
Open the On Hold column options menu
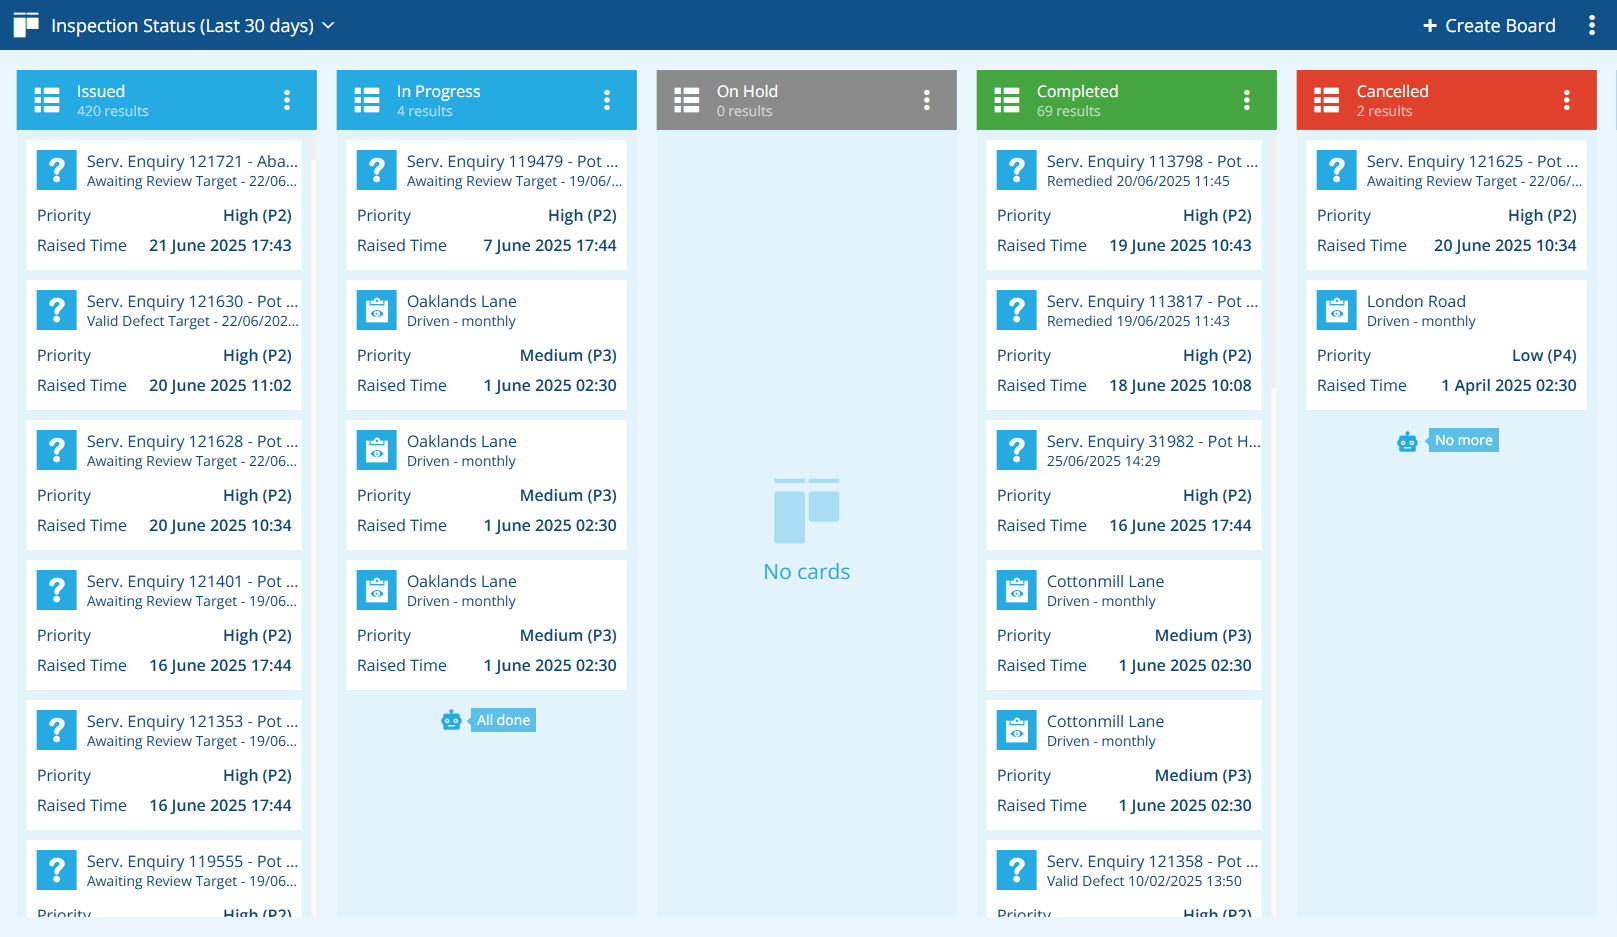(927, 100)
